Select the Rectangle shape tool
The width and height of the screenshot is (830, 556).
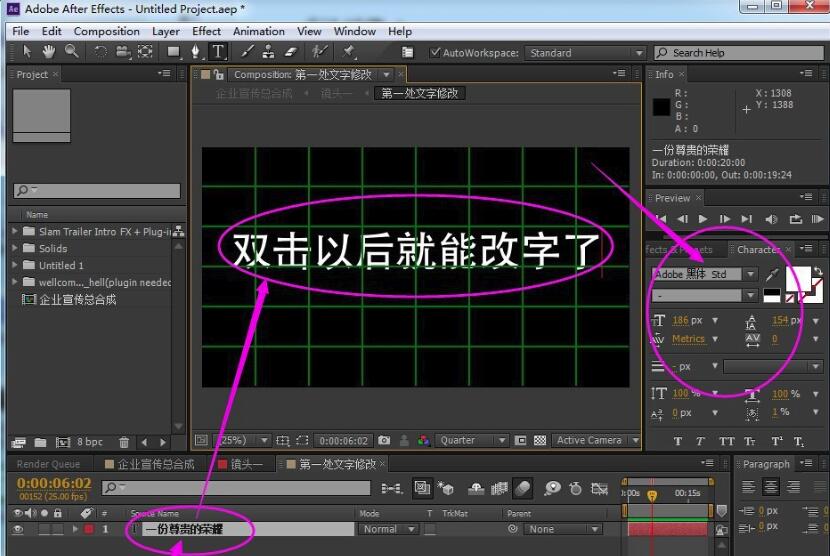[173, 52]
